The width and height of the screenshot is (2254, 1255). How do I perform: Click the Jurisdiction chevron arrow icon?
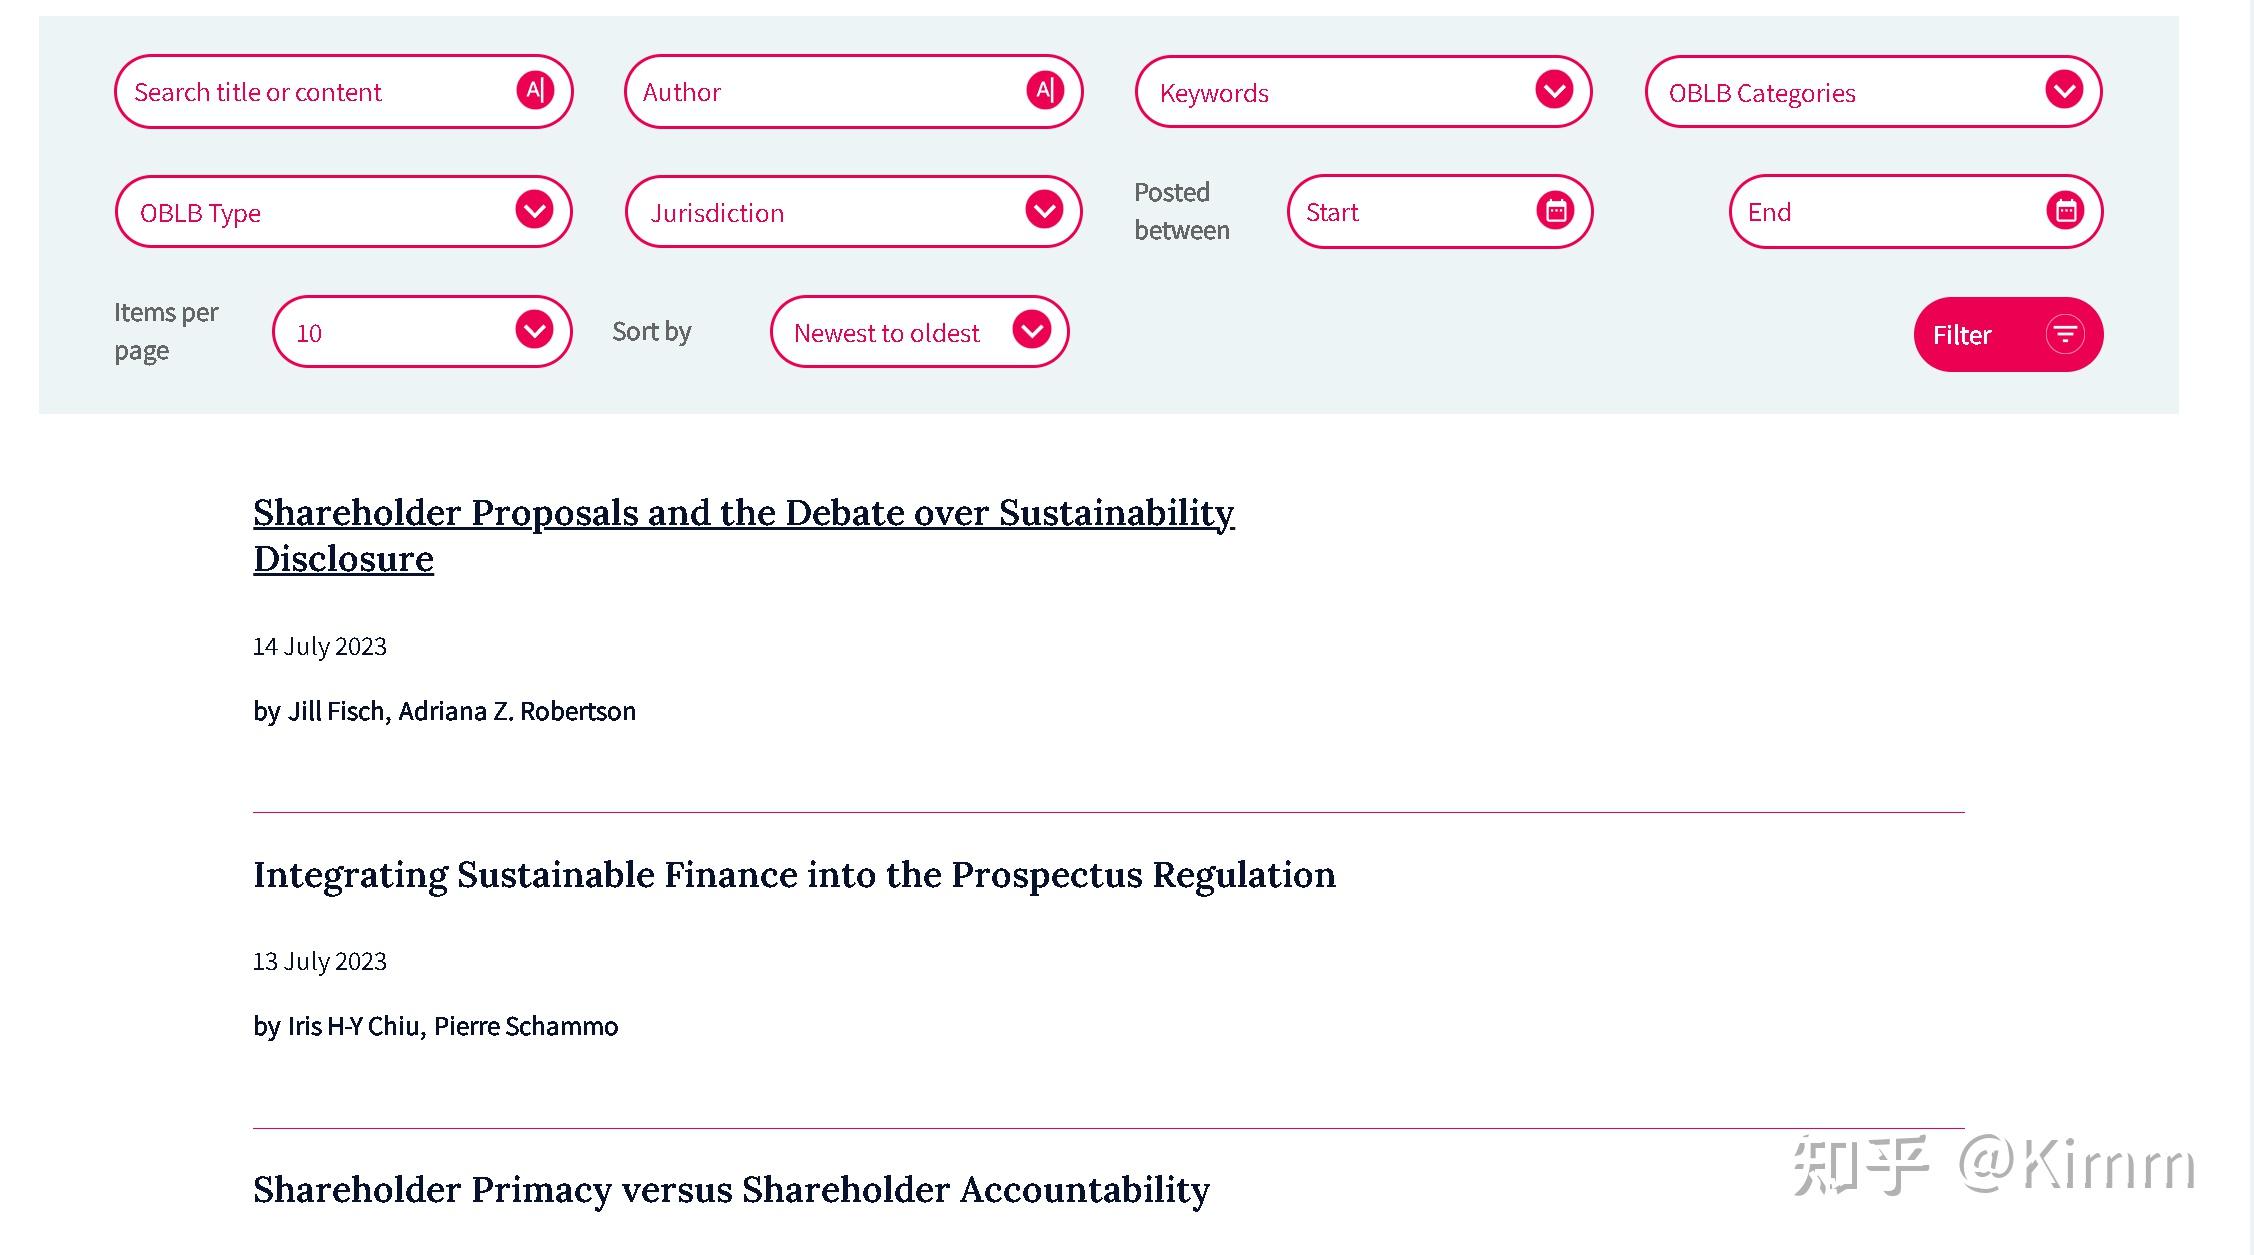1044,211
